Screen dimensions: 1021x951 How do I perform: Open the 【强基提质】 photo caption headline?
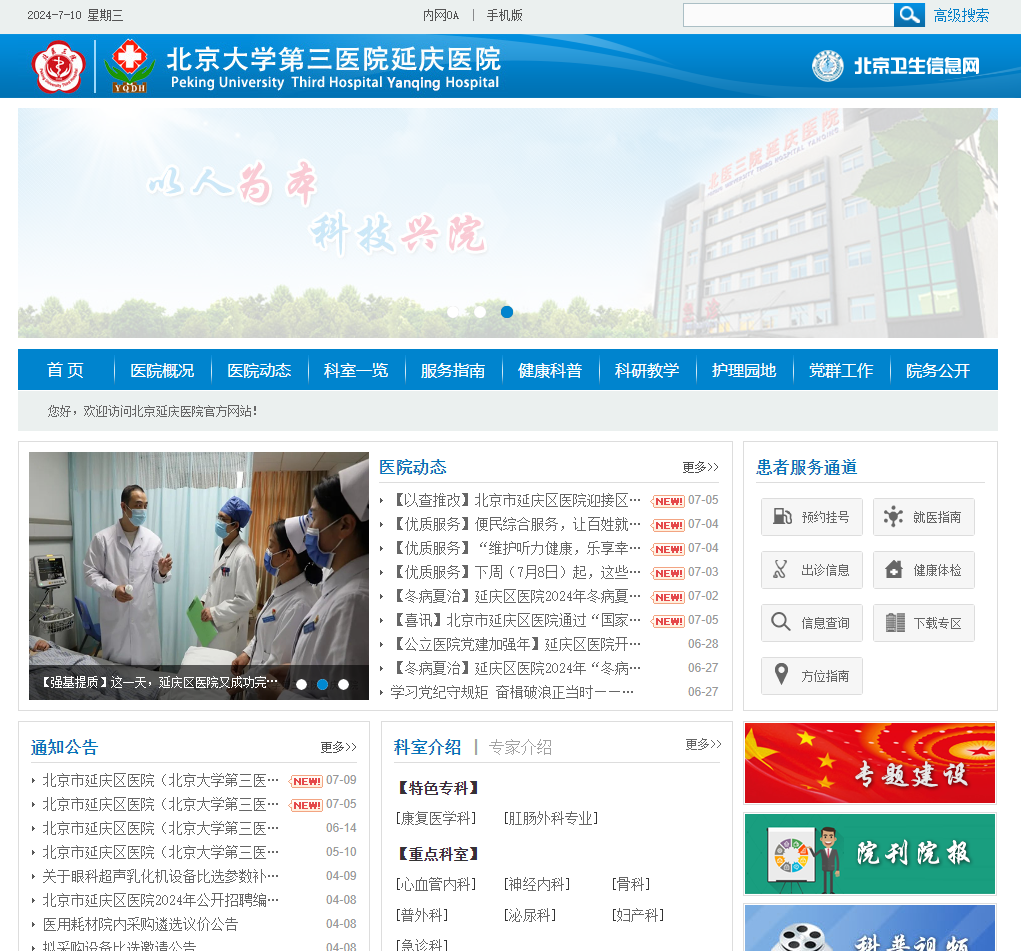pos(159,683)
